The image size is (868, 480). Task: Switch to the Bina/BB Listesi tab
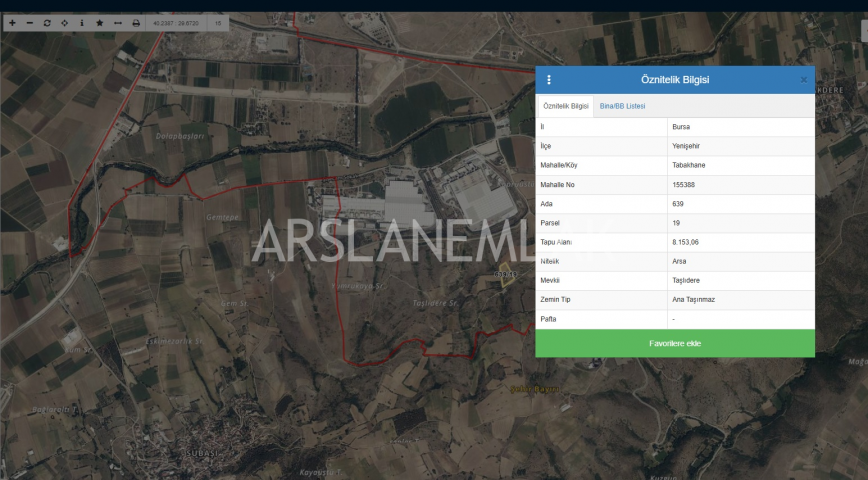pyautogui.click(x=622, y=106)
